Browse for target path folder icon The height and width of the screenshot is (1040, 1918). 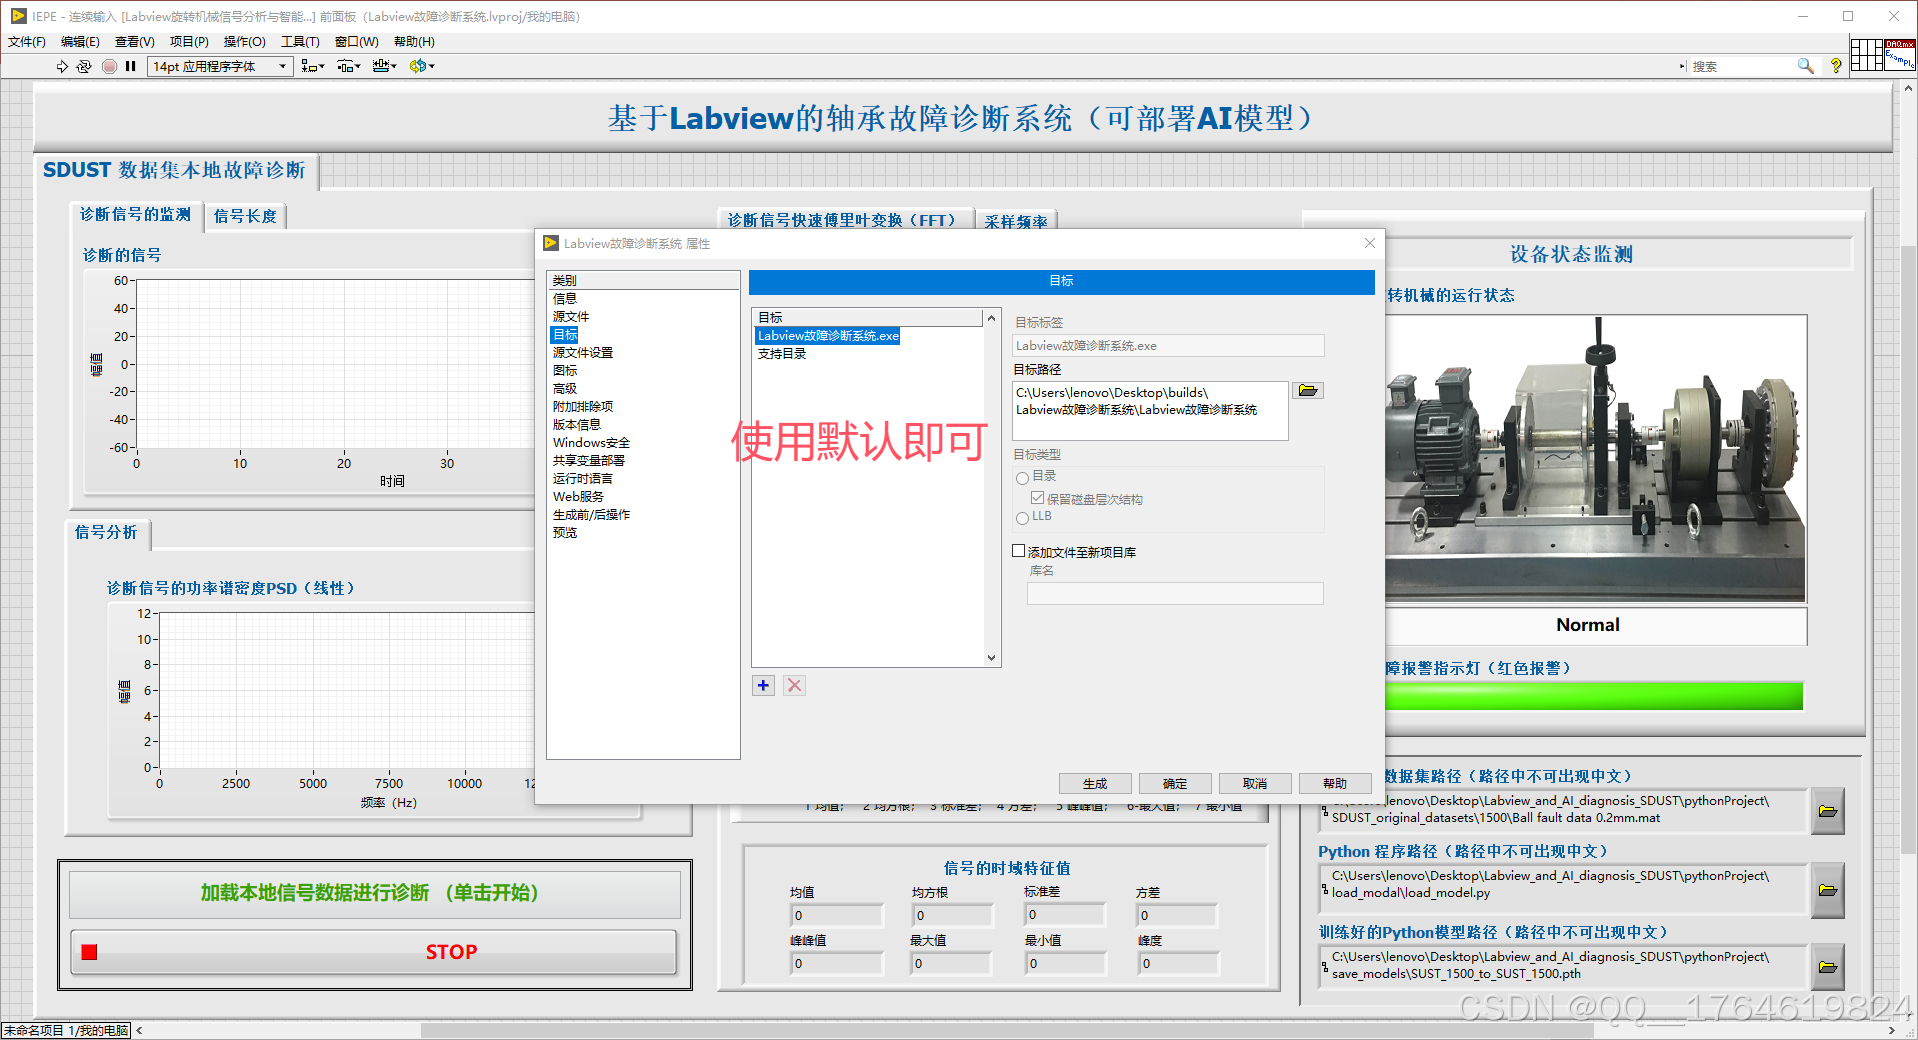pos(1308,390)
